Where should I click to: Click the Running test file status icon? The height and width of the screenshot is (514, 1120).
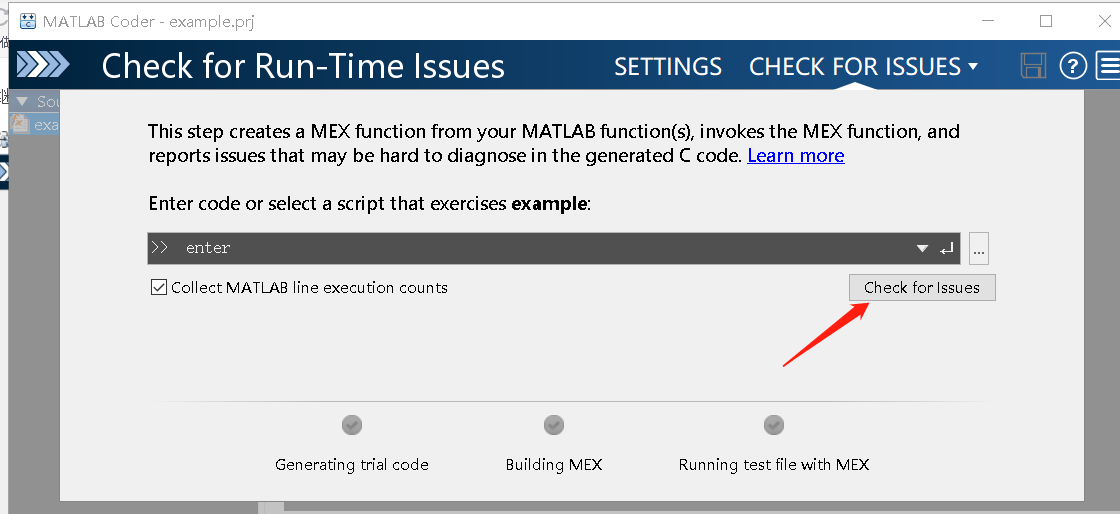pyautogui.click(x=774, y=426)
